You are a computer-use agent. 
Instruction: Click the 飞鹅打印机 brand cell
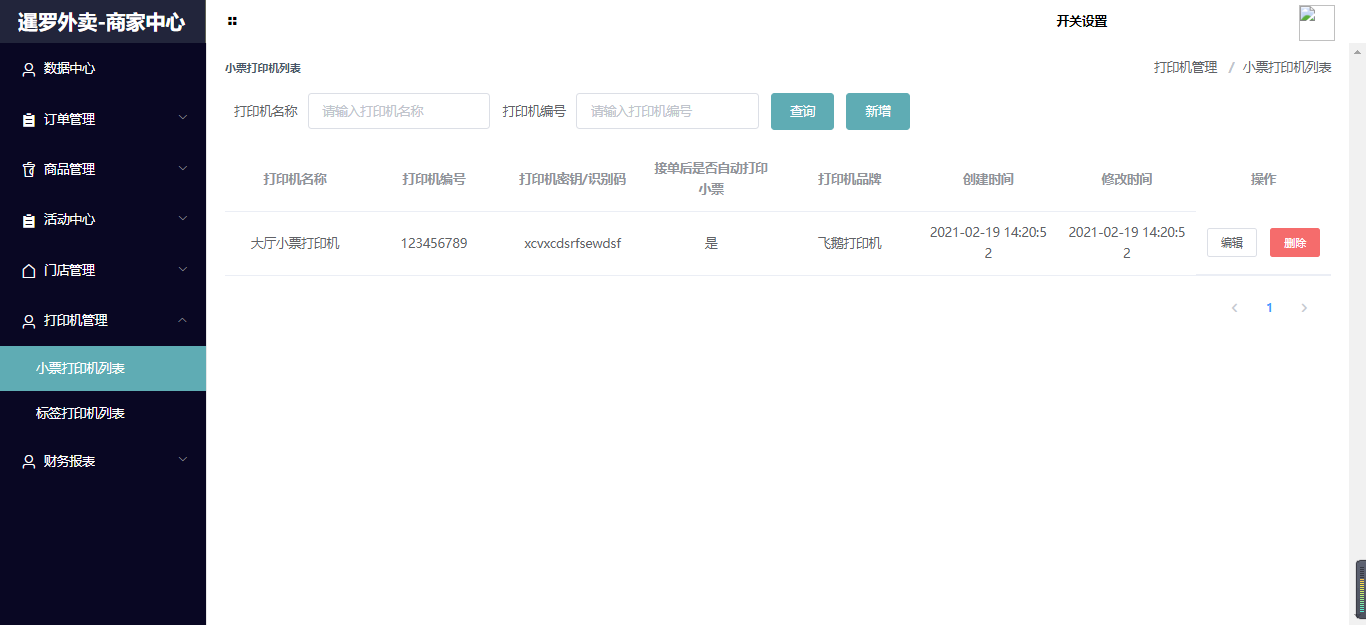850,243
